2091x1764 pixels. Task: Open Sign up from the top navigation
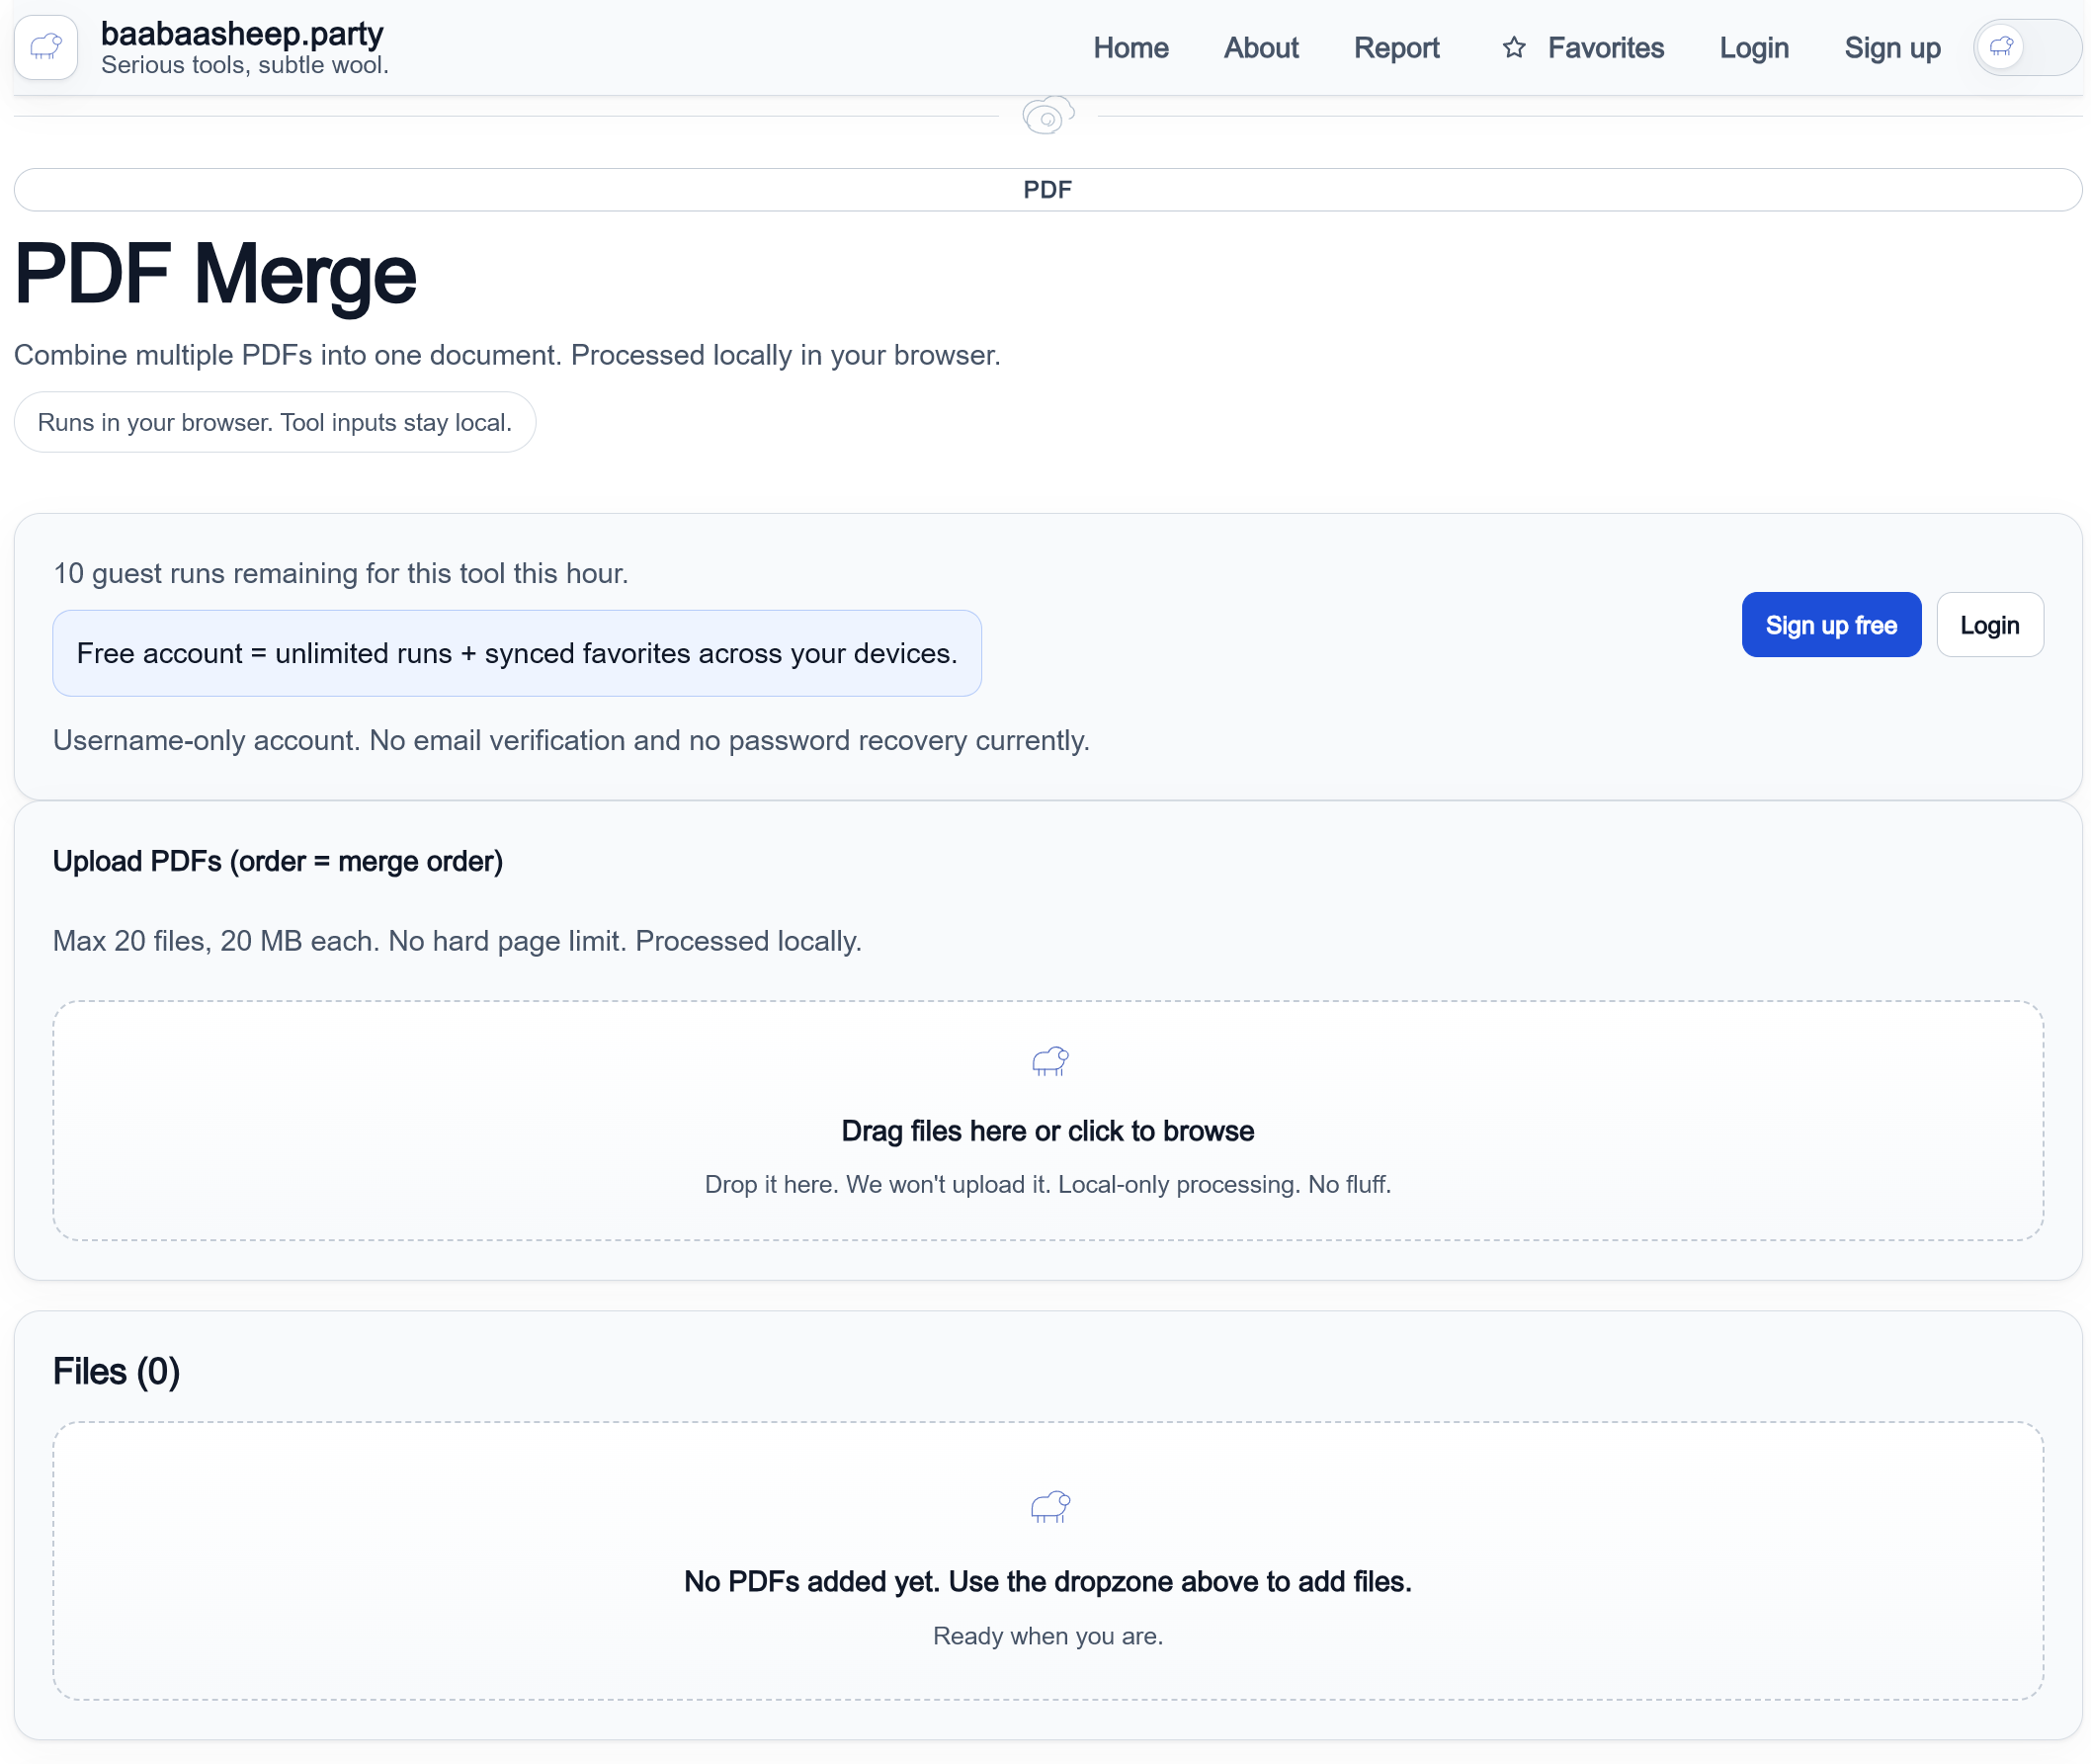coord(1891,47)
